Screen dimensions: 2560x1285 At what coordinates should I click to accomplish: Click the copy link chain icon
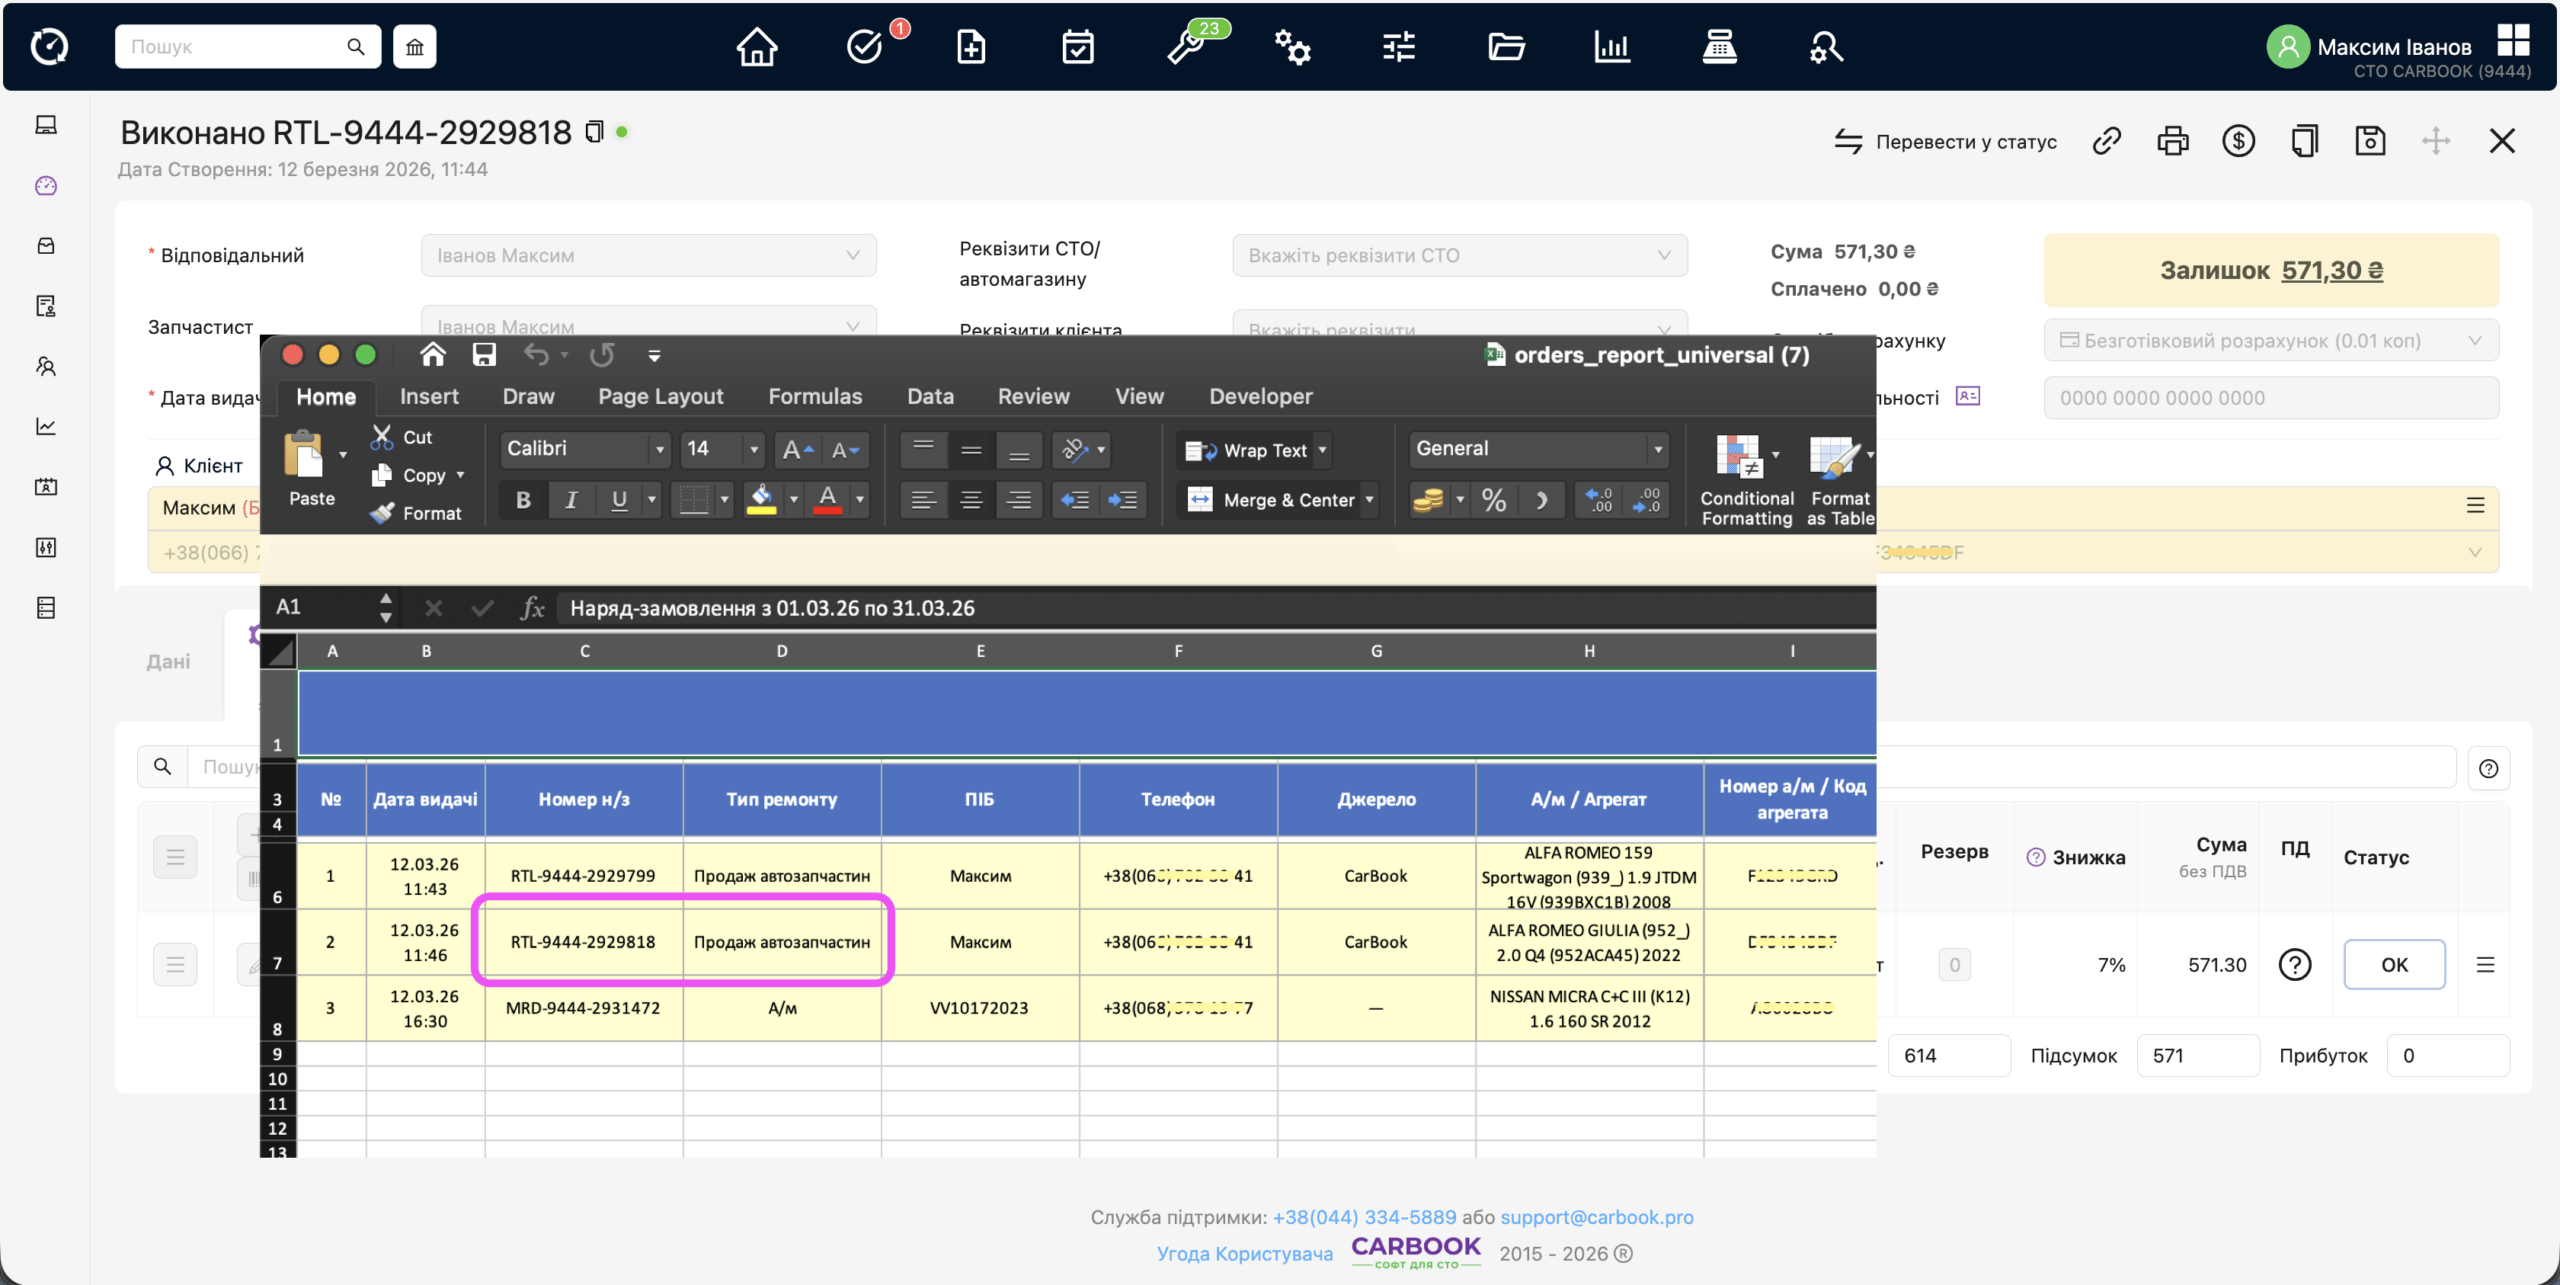pyautogui.click(x=2106, y=141)
